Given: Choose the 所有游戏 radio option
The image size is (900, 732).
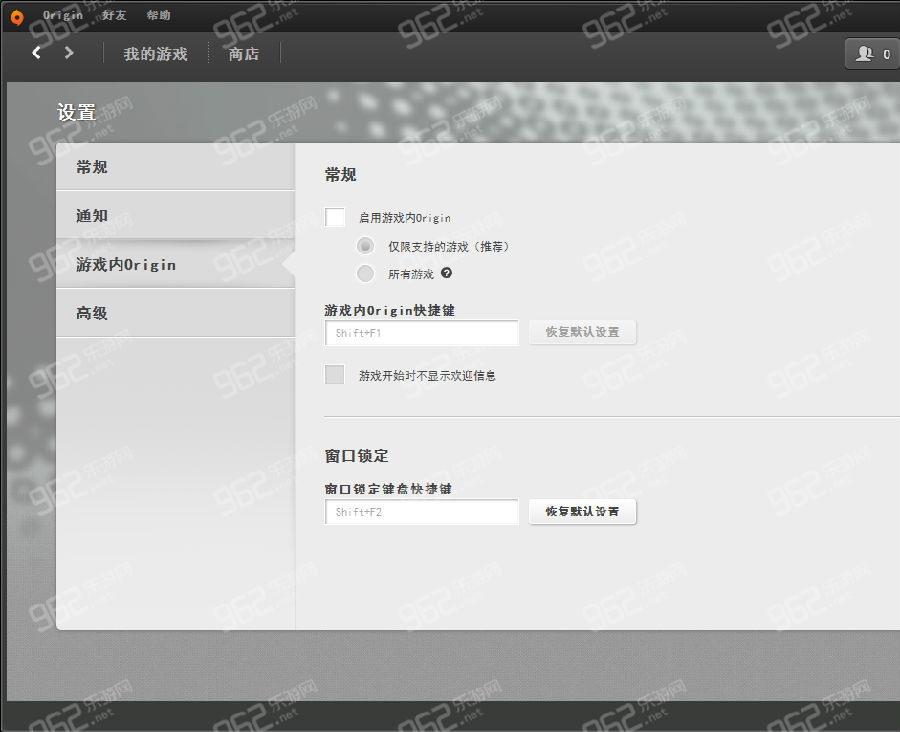Looking at the screenshot, I should click(x=366, y=274).
